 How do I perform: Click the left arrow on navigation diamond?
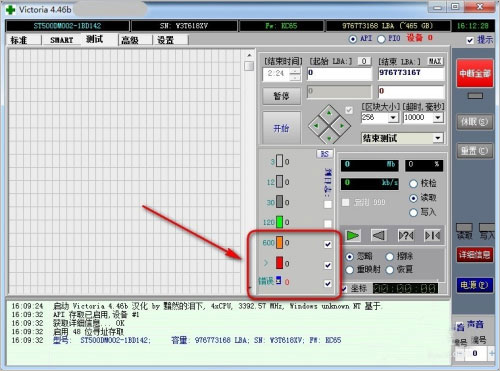tap(316, 126)
